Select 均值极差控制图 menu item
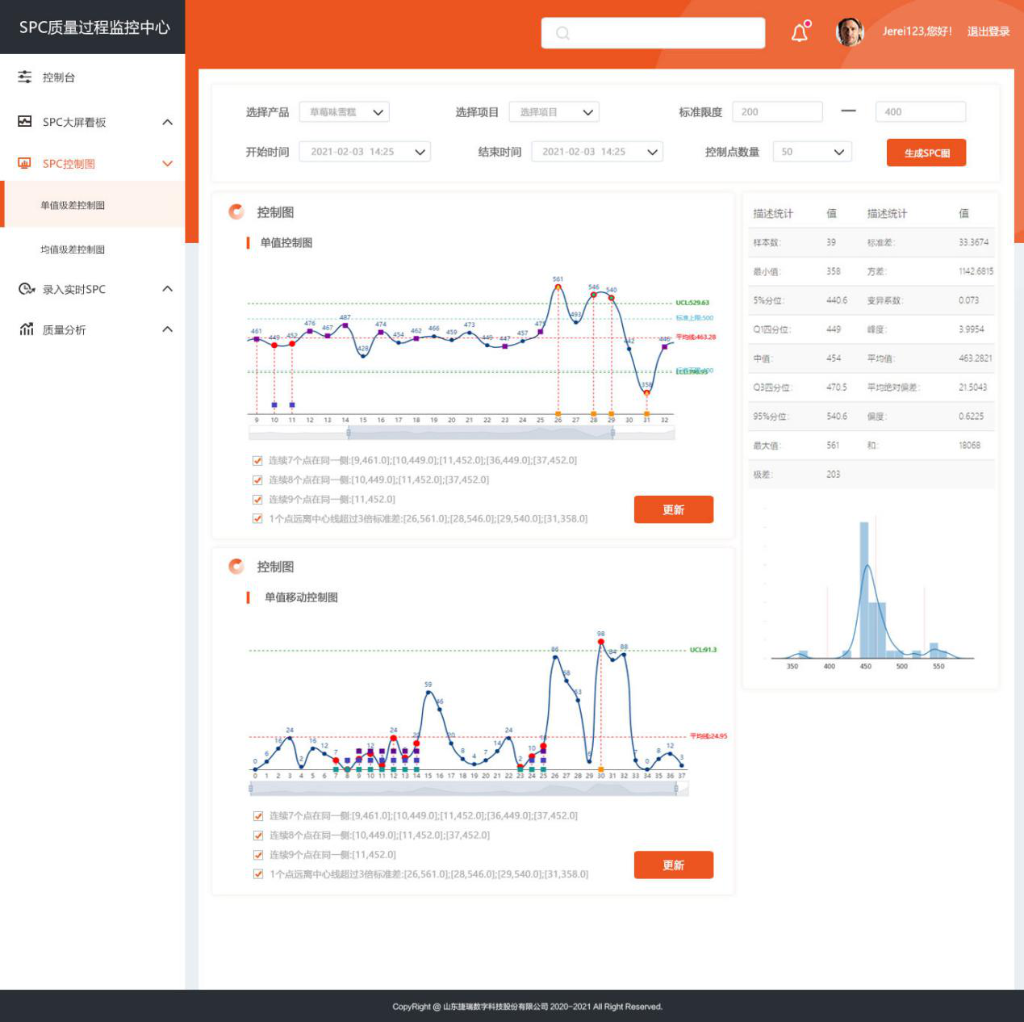 tap(72, 249)
